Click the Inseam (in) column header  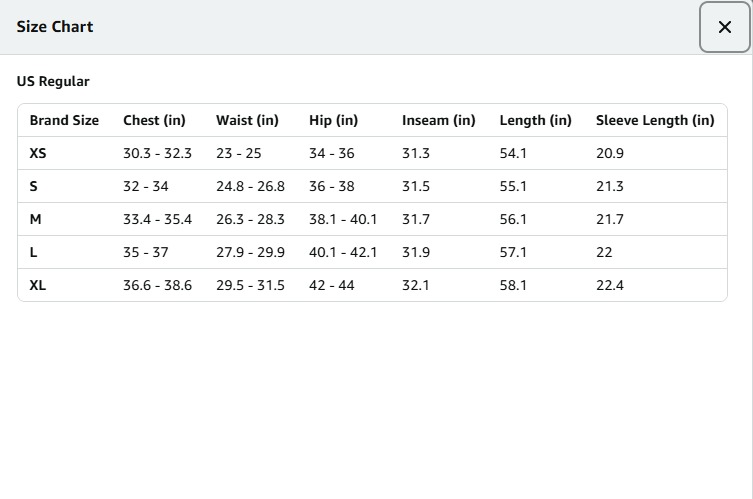(x=438, y=120)
